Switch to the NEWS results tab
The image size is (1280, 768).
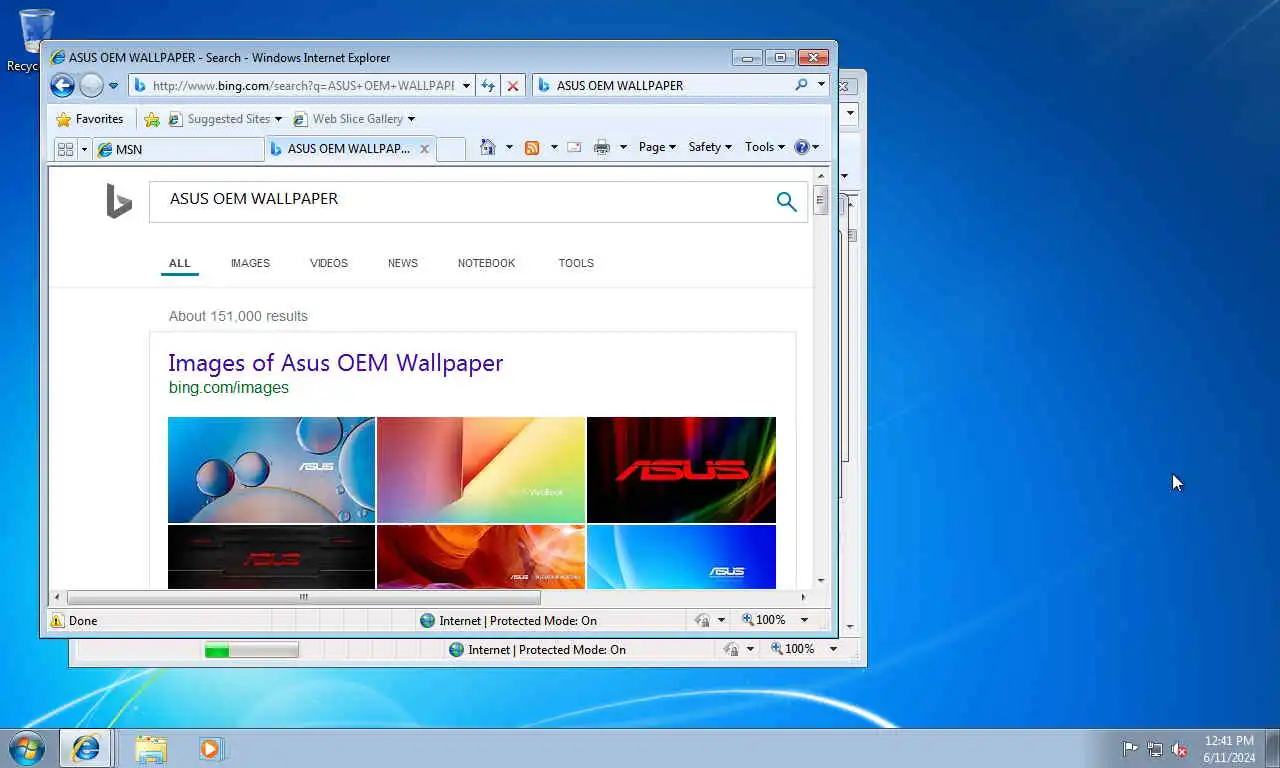point(403,264)
